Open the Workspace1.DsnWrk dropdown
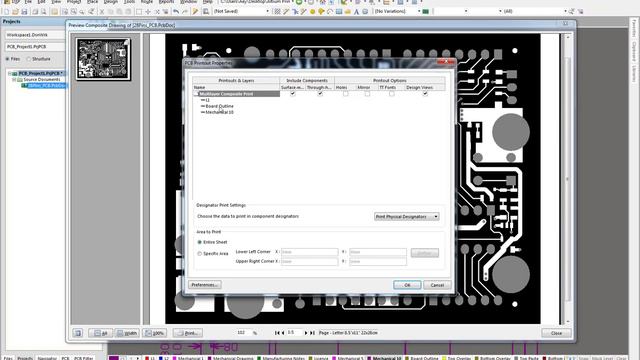 [x=35, y=35]
